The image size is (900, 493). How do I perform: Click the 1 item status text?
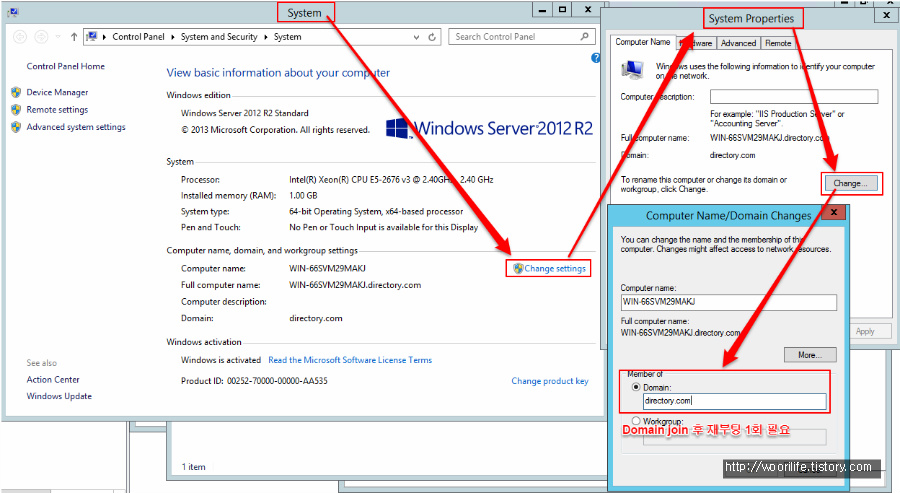tap(193, 467)
